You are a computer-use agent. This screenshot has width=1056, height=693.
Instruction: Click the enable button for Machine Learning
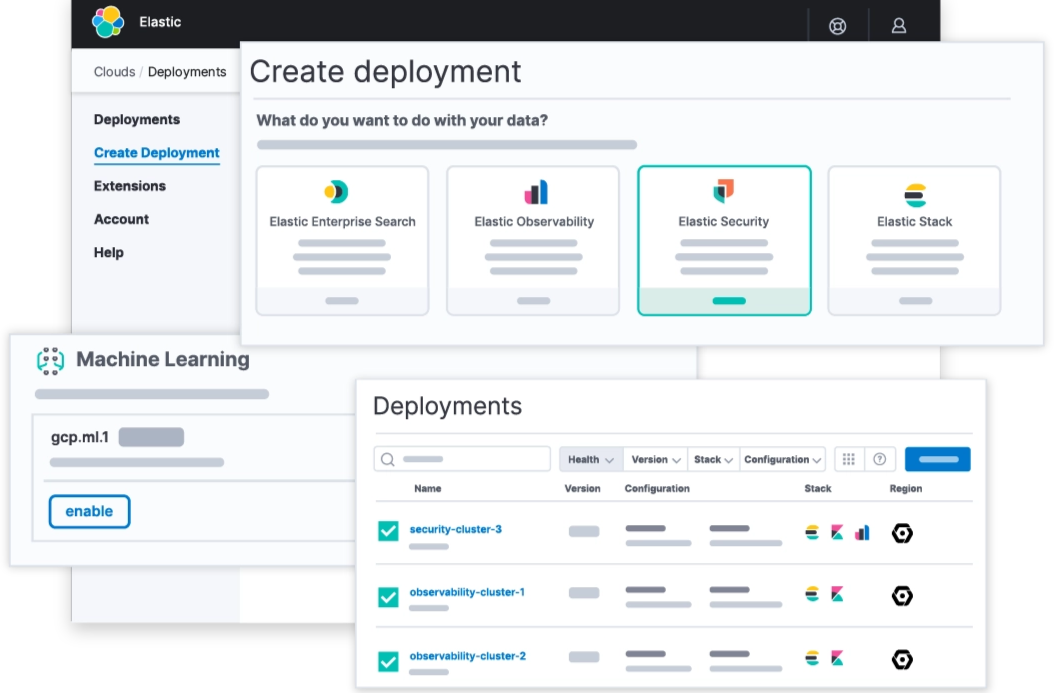tap(89, 511)
